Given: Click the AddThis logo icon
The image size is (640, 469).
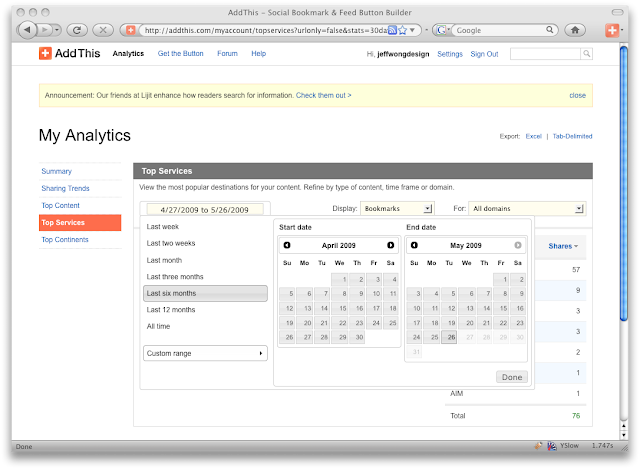Looking at the screenshot, I should (46, 53).
